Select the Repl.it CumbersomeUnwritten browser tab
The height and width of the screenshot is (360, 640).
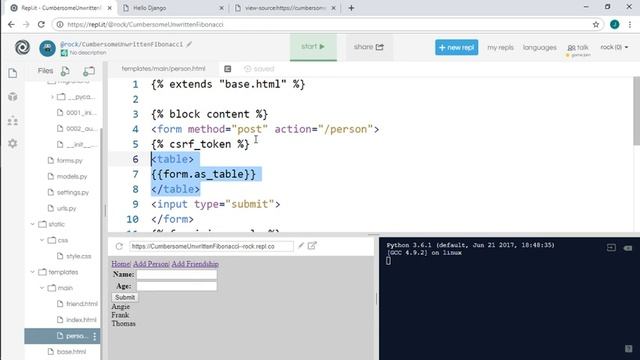pos(60,8)
